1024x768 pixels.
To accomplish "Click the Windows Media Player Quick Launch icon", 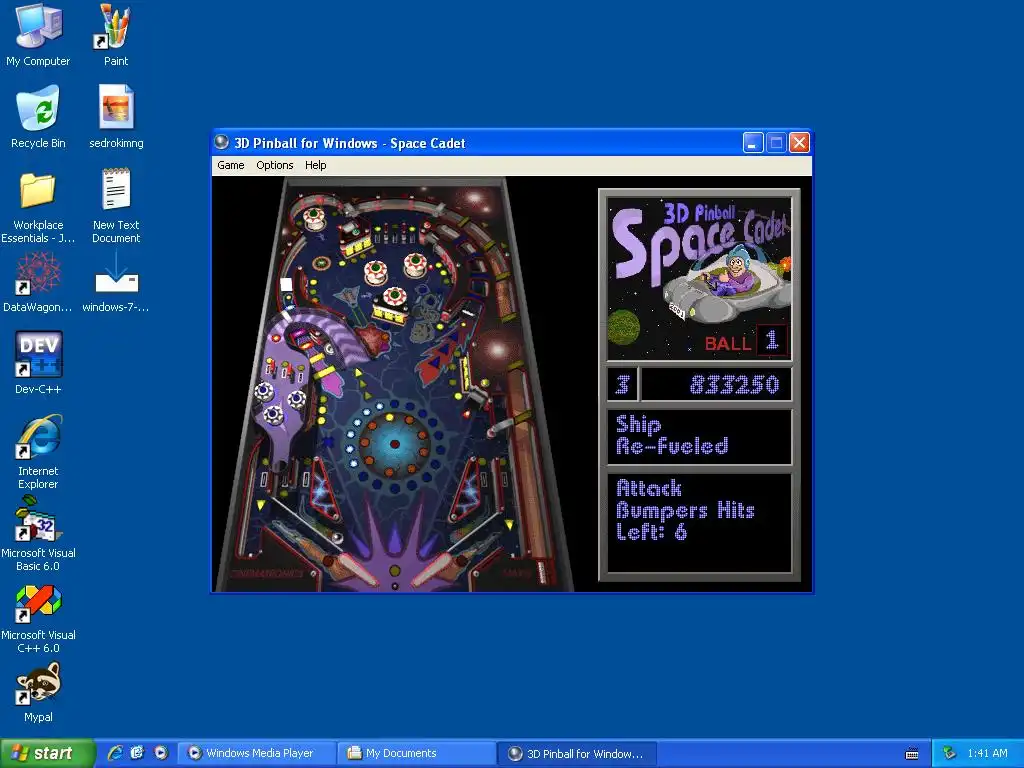I will point(161,753).
